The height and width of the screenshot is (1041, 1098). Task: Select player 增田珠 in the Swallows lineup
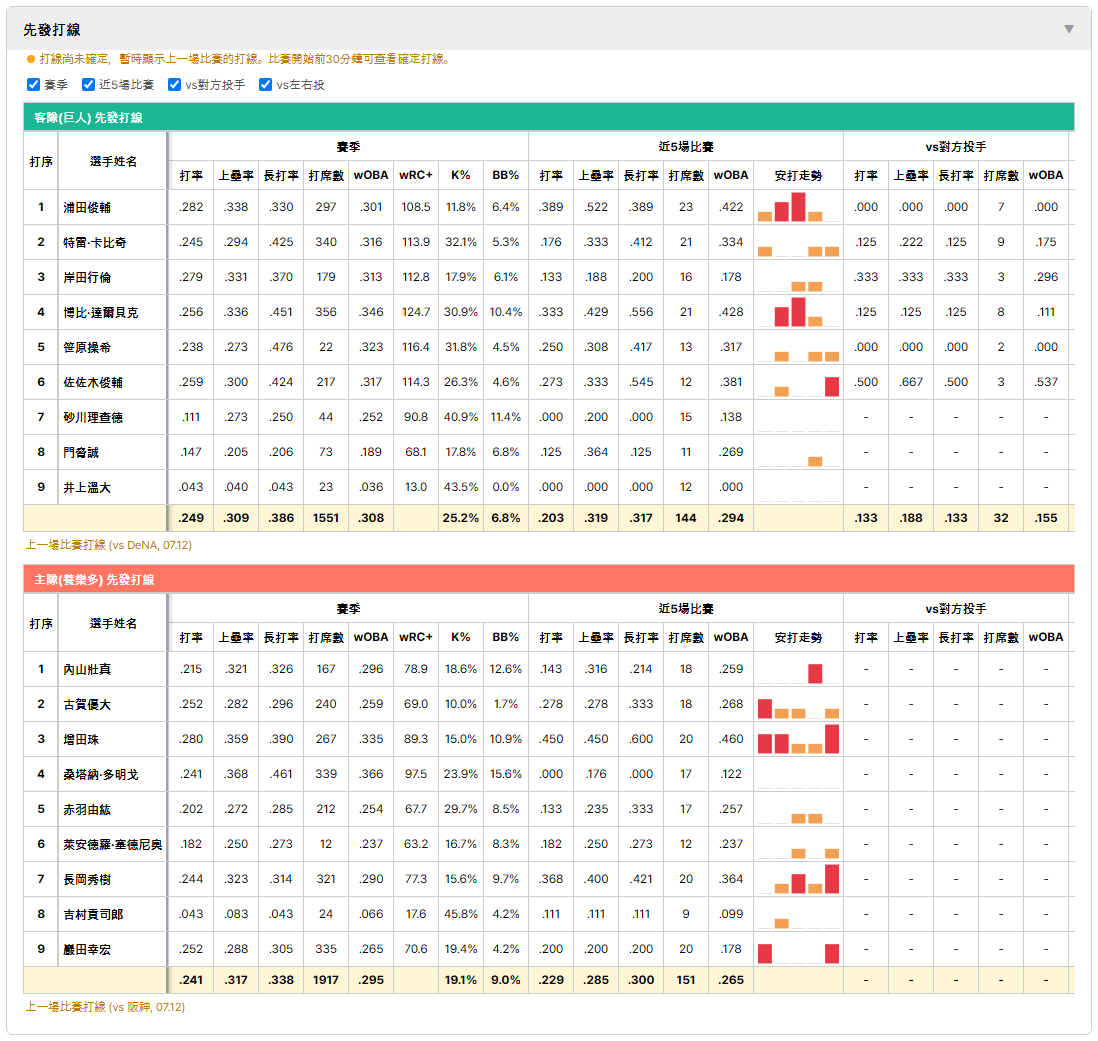pyautogui.click(x=81, y=739)
